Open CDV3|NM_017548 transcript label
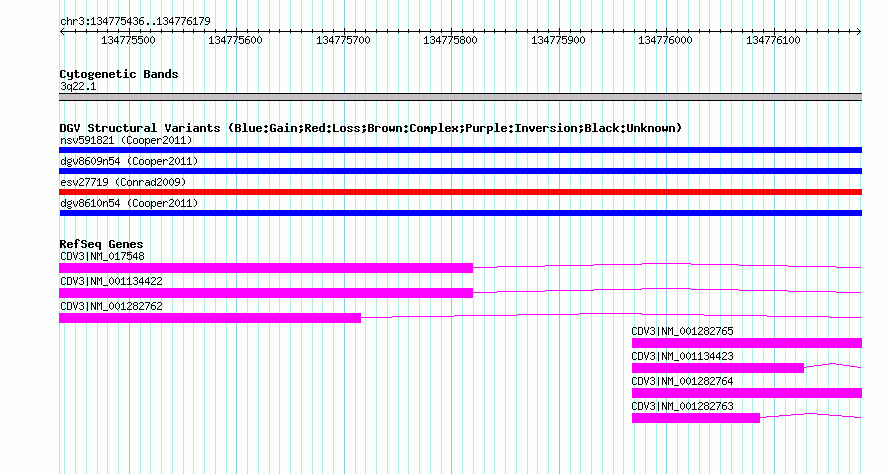 102,256
